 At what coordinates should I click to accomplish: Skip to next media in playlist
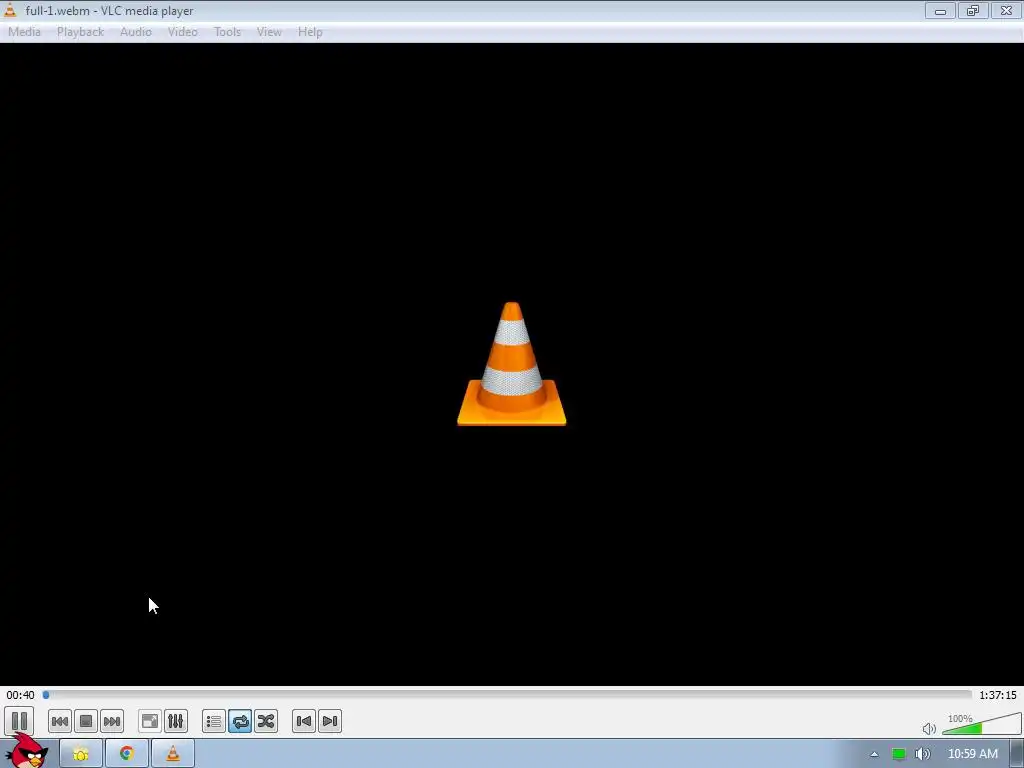(112, 722)
